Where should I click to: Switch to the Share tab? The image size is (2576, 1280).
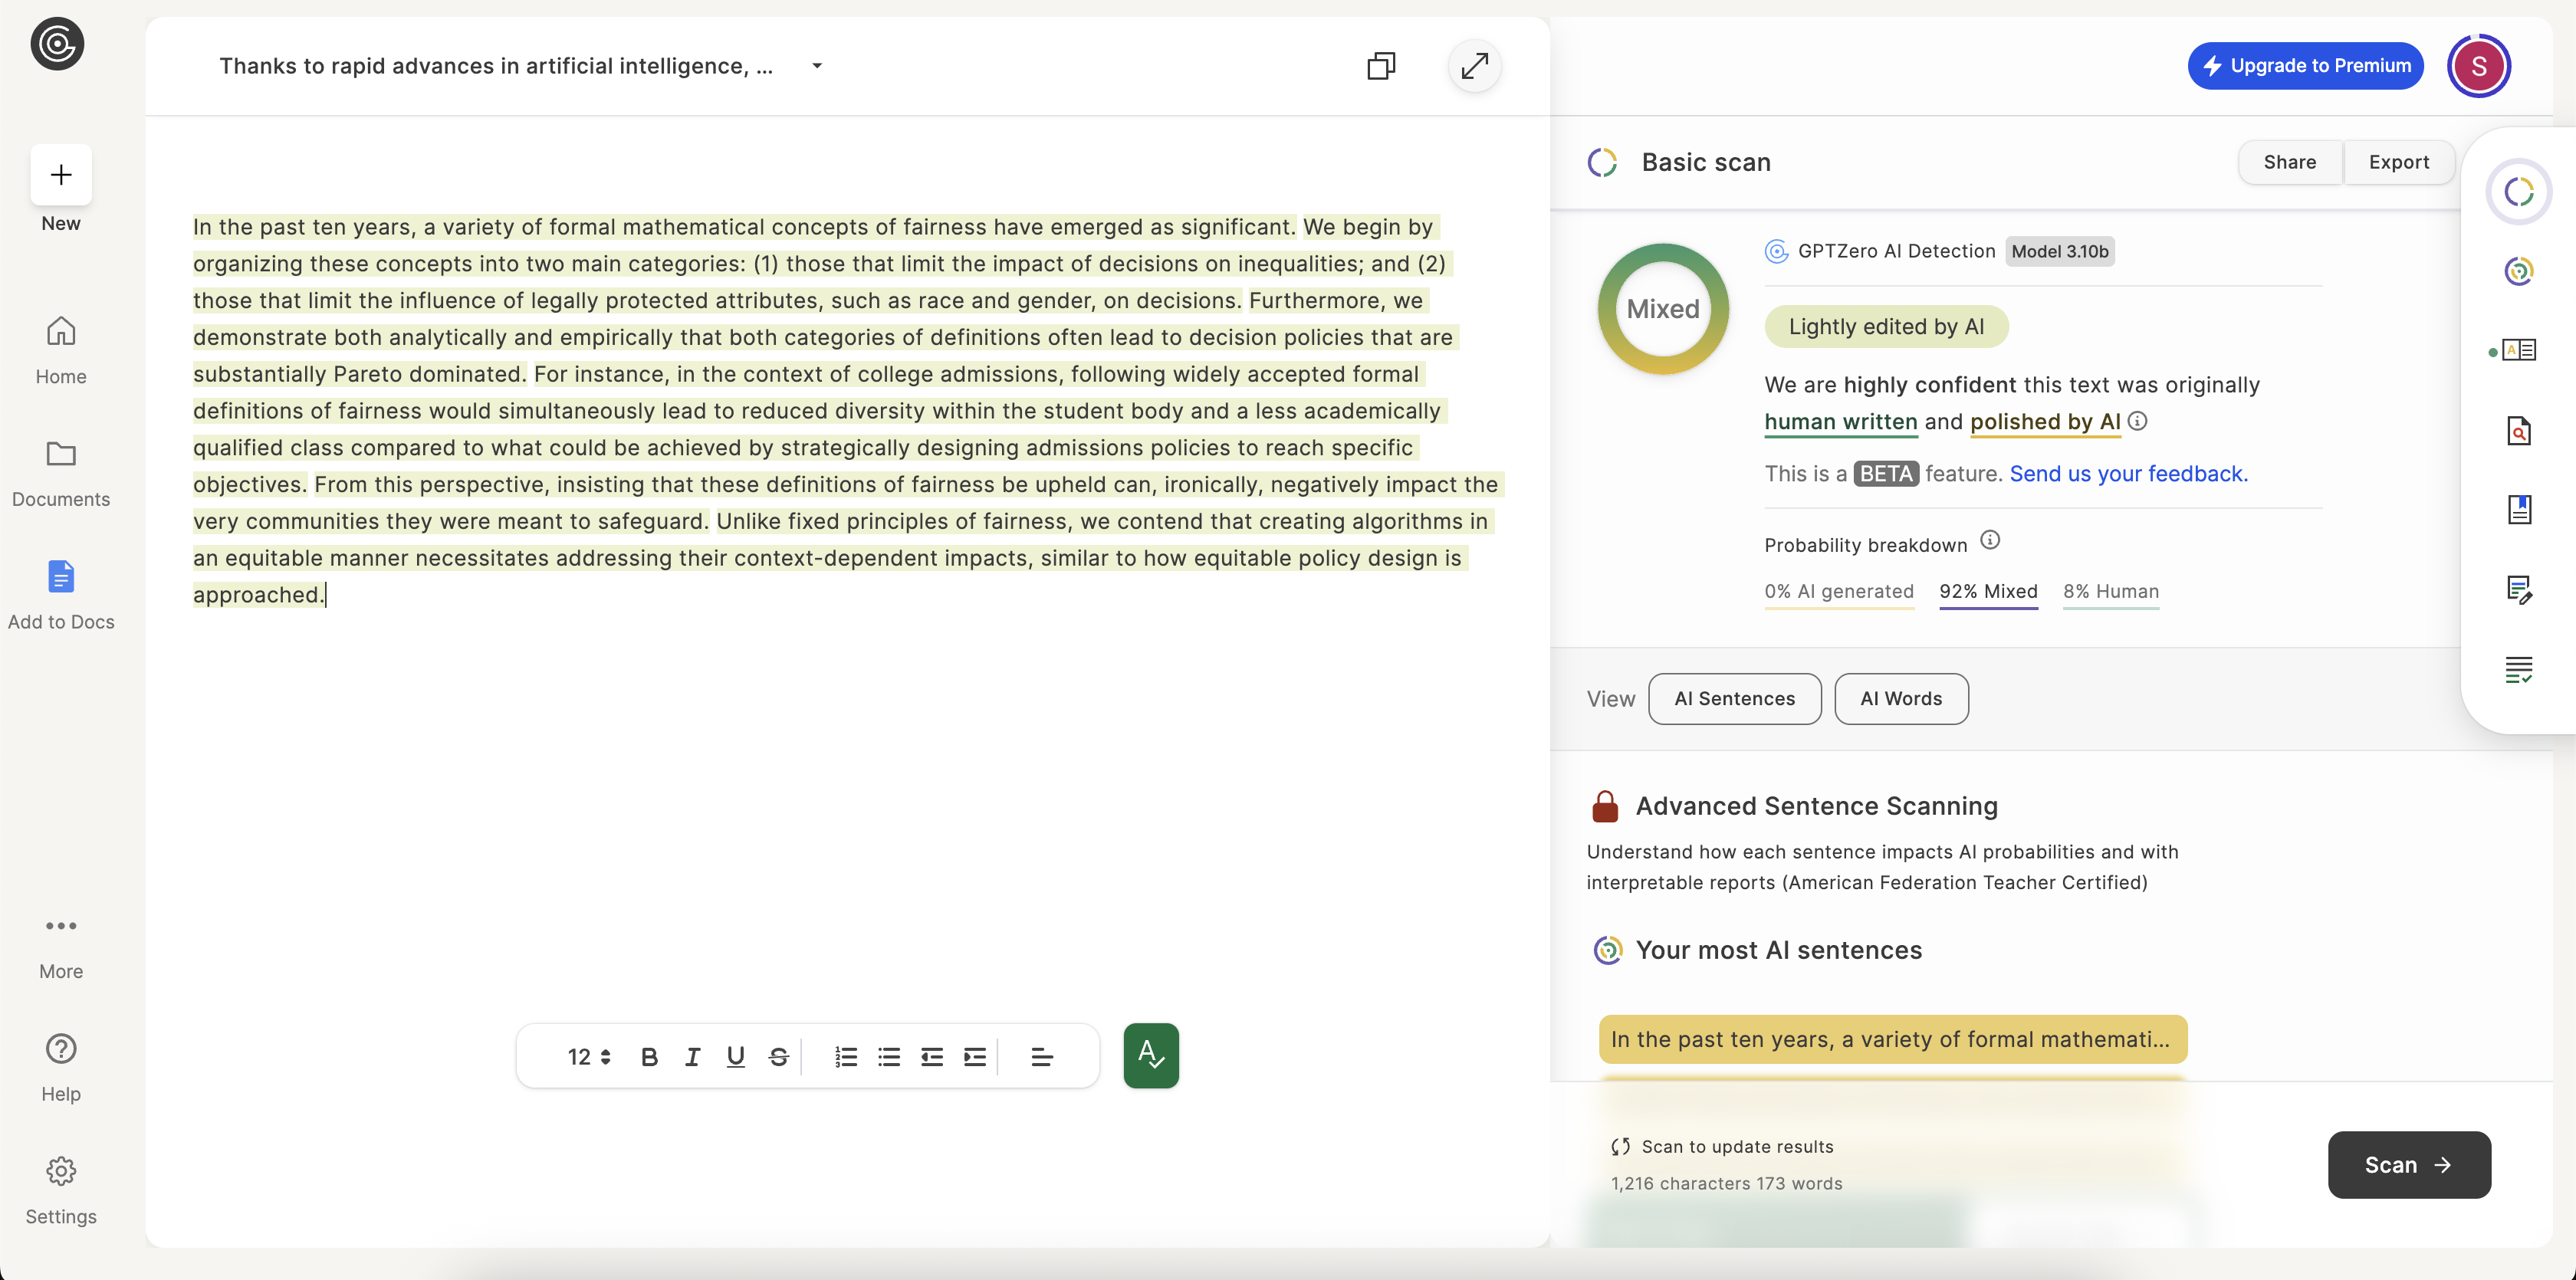tap(2289, 161)
